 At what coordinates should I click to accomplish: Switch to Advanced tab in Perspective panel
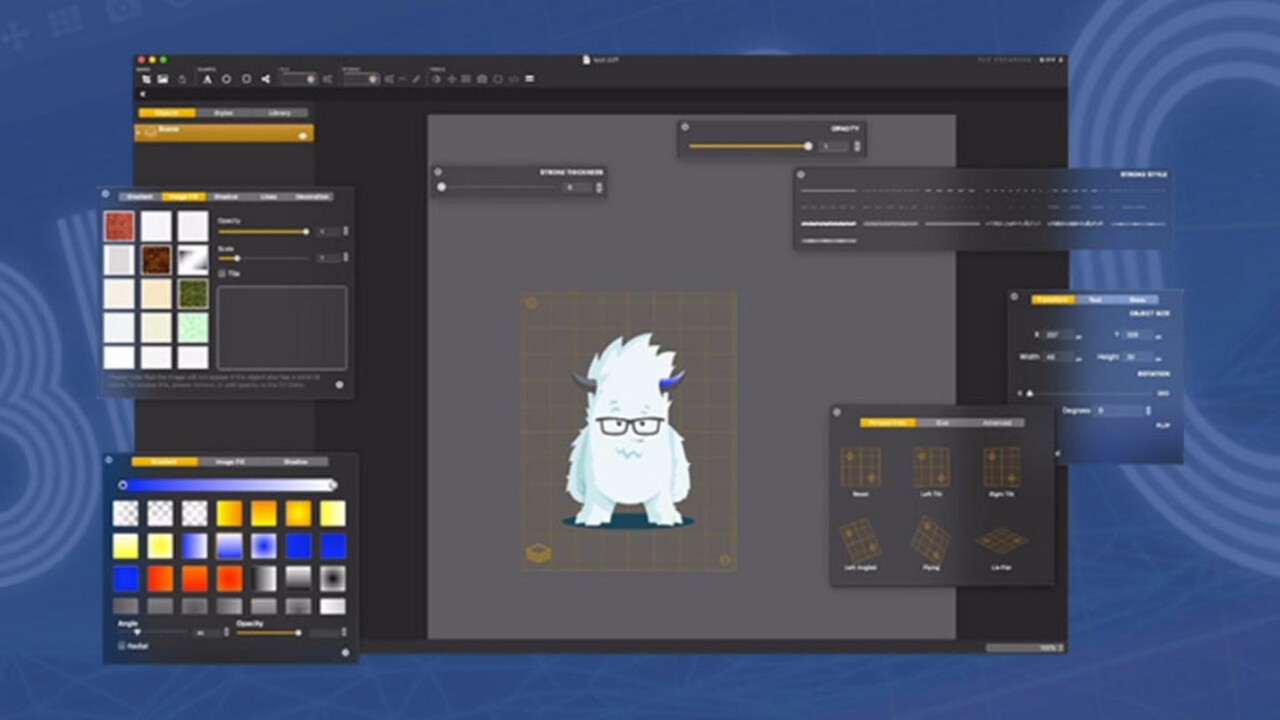(x=997, y=422)
